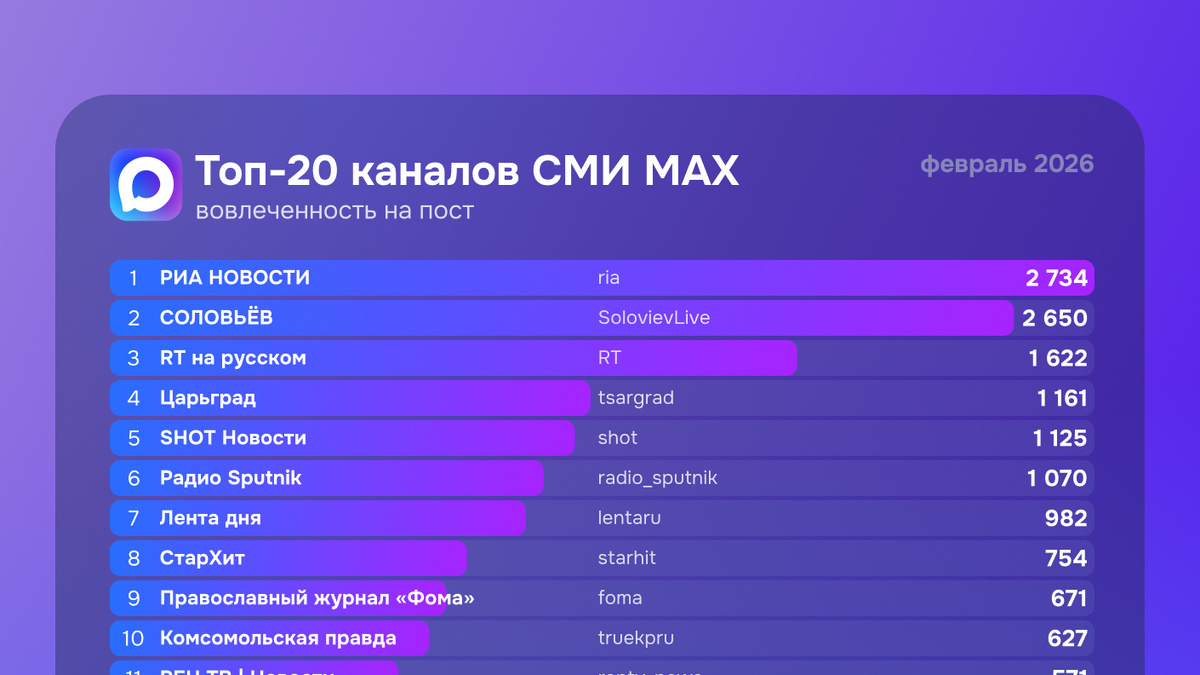Click the subtitle 'вовлеченность на пост'
This screenshot has height=675, width=1200.
(335, 211)
